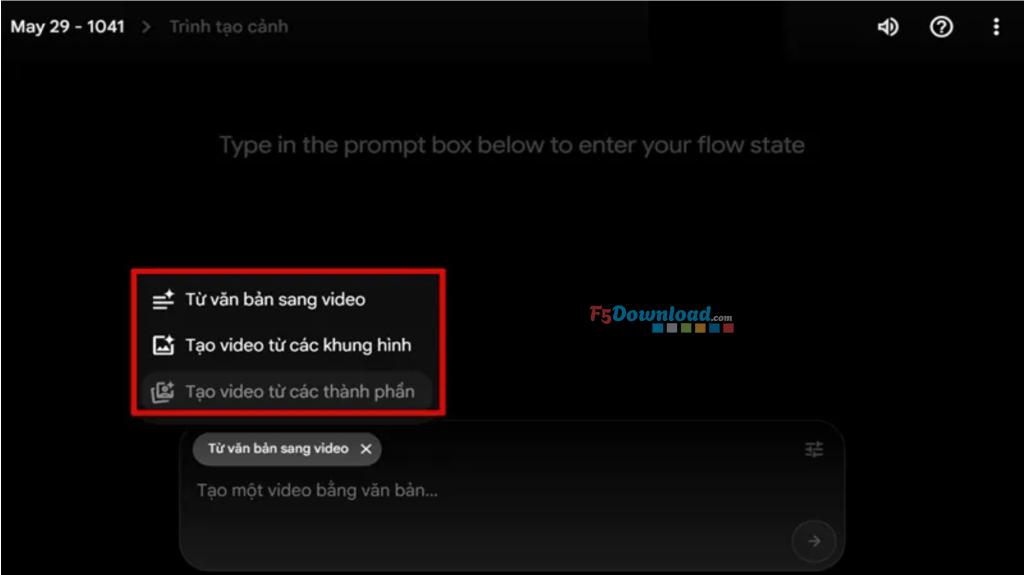
Task: Click the 'Type in the prompt box' heading
Action: [511, 145]
